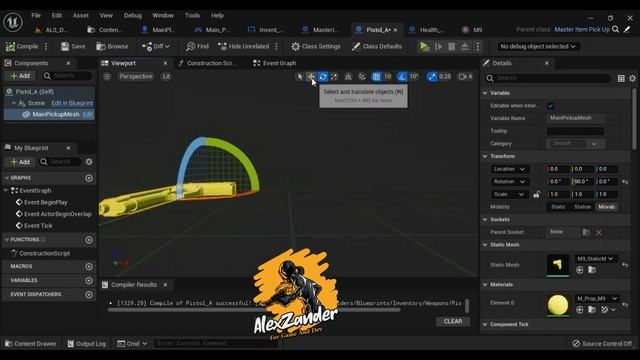Add a new function with plus icon
640x360 pixels.
coord(89,240)
